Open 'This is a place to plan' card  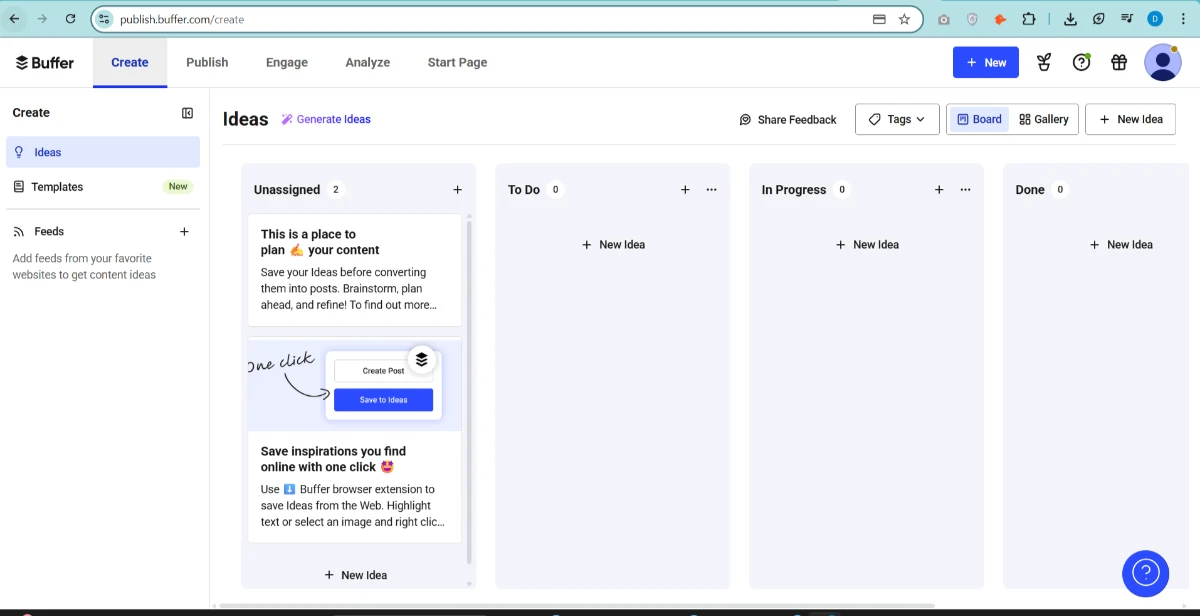tap(355, 270)
